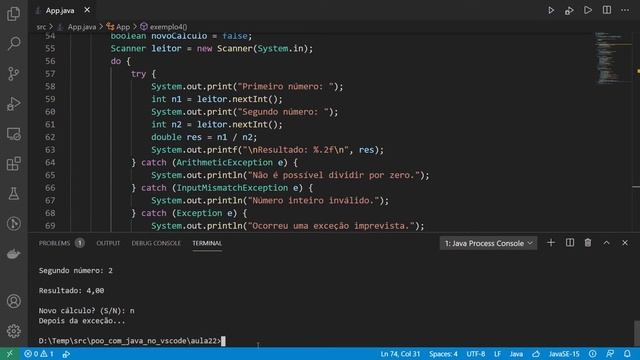Click the remote window indicator in status bar
This screenshot has width=640, height=360.
click(9, 354)
